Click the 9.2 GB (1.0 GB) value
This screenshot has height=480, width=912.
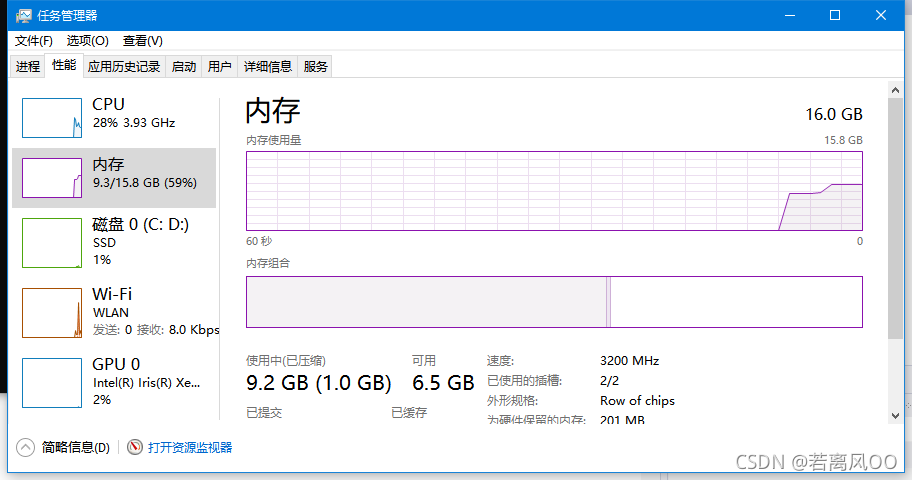point(319,383)
